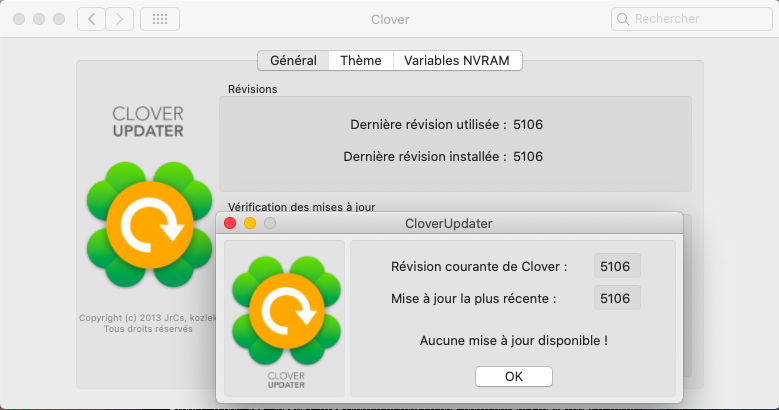Open the Variables NVRAM tab
Image resolution: width=779 pixels, height=410 pixels.
[457, 61]
